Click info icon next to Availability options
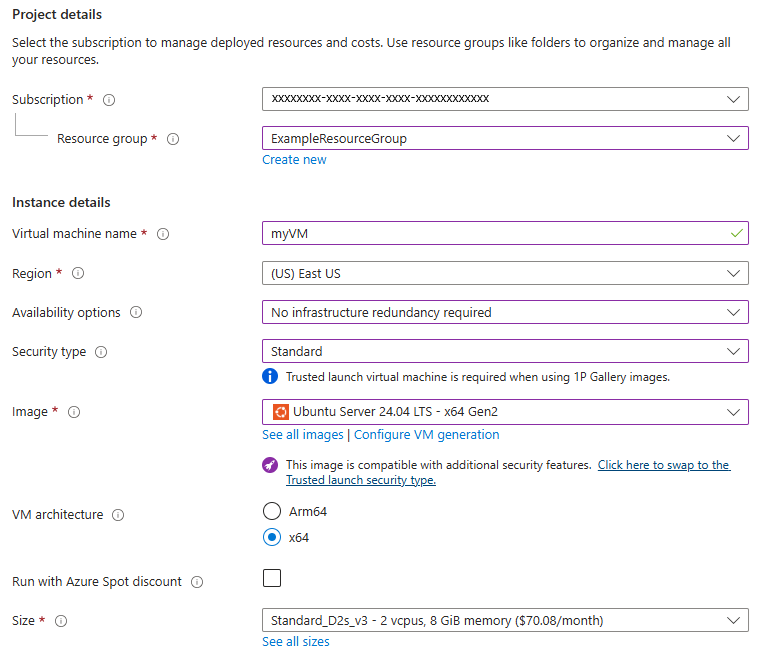761x653 pixels. coord(136,312)
